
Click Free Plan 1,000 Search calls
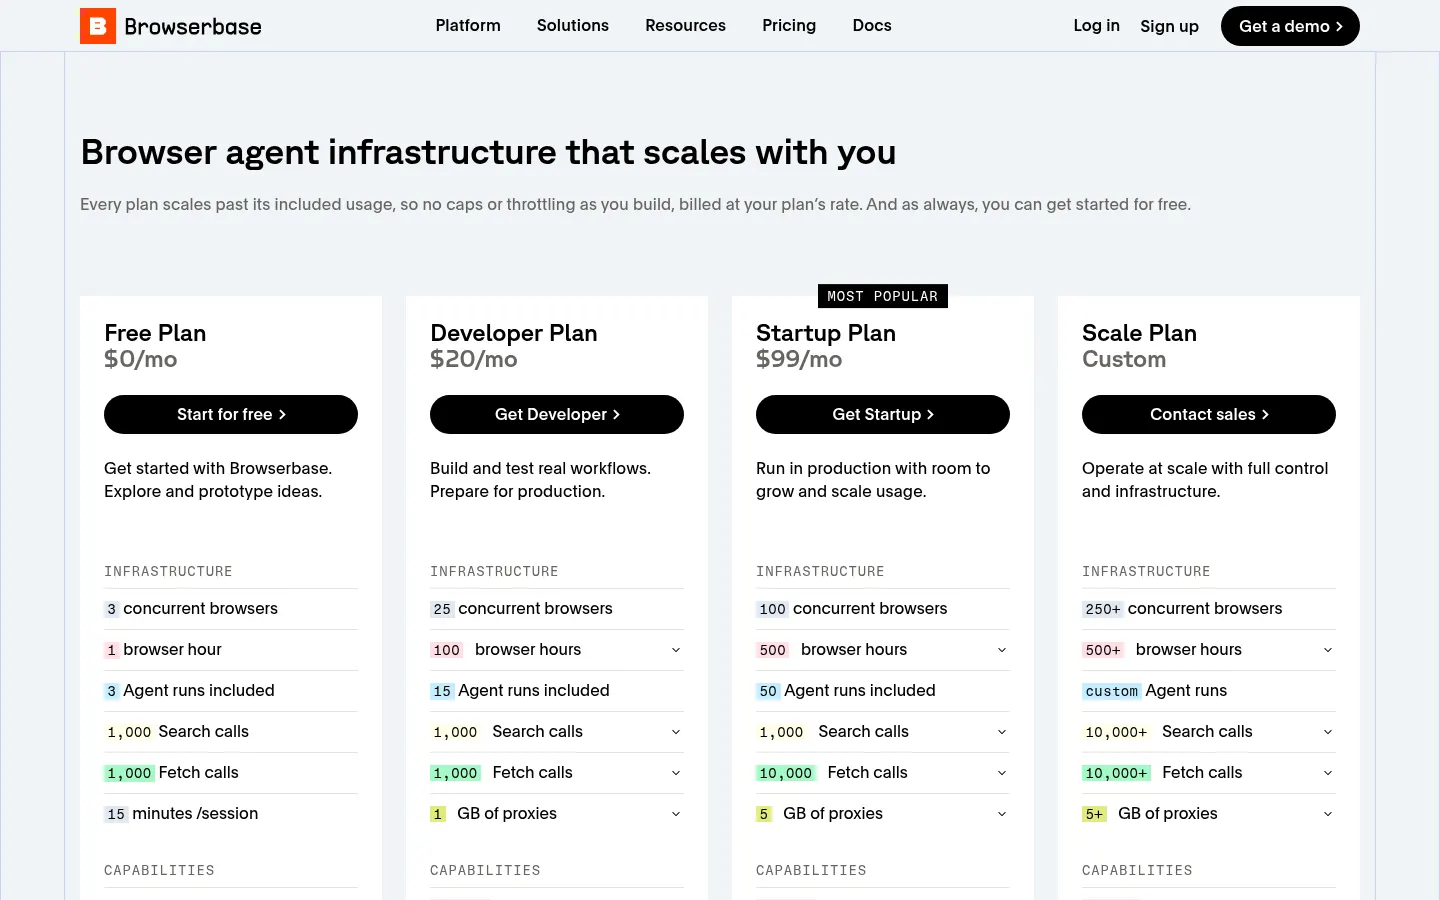pyautogui.click(x=176, y=732)
